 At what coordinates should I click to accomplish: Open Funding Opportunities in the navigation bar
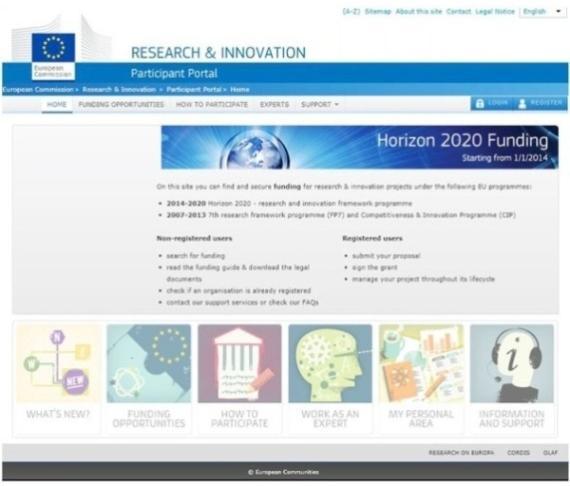point(121,104)
